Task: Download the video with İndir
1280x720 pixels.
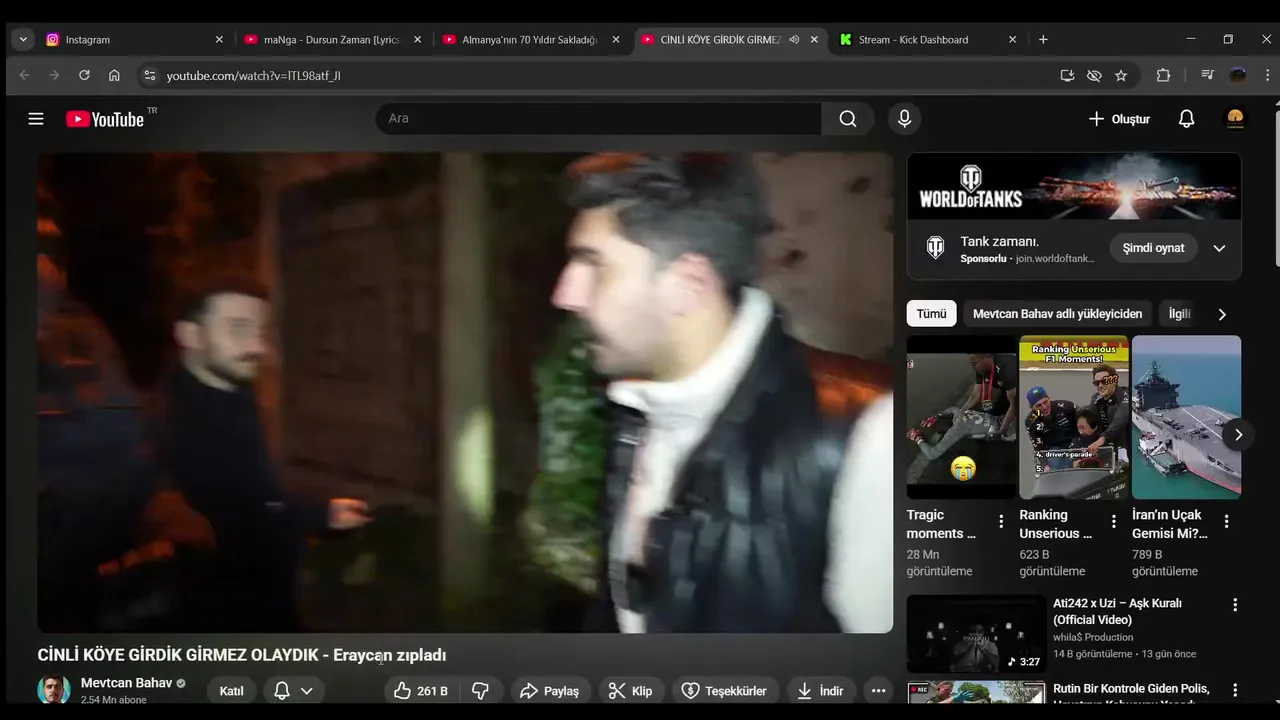Action: [820, 691]
